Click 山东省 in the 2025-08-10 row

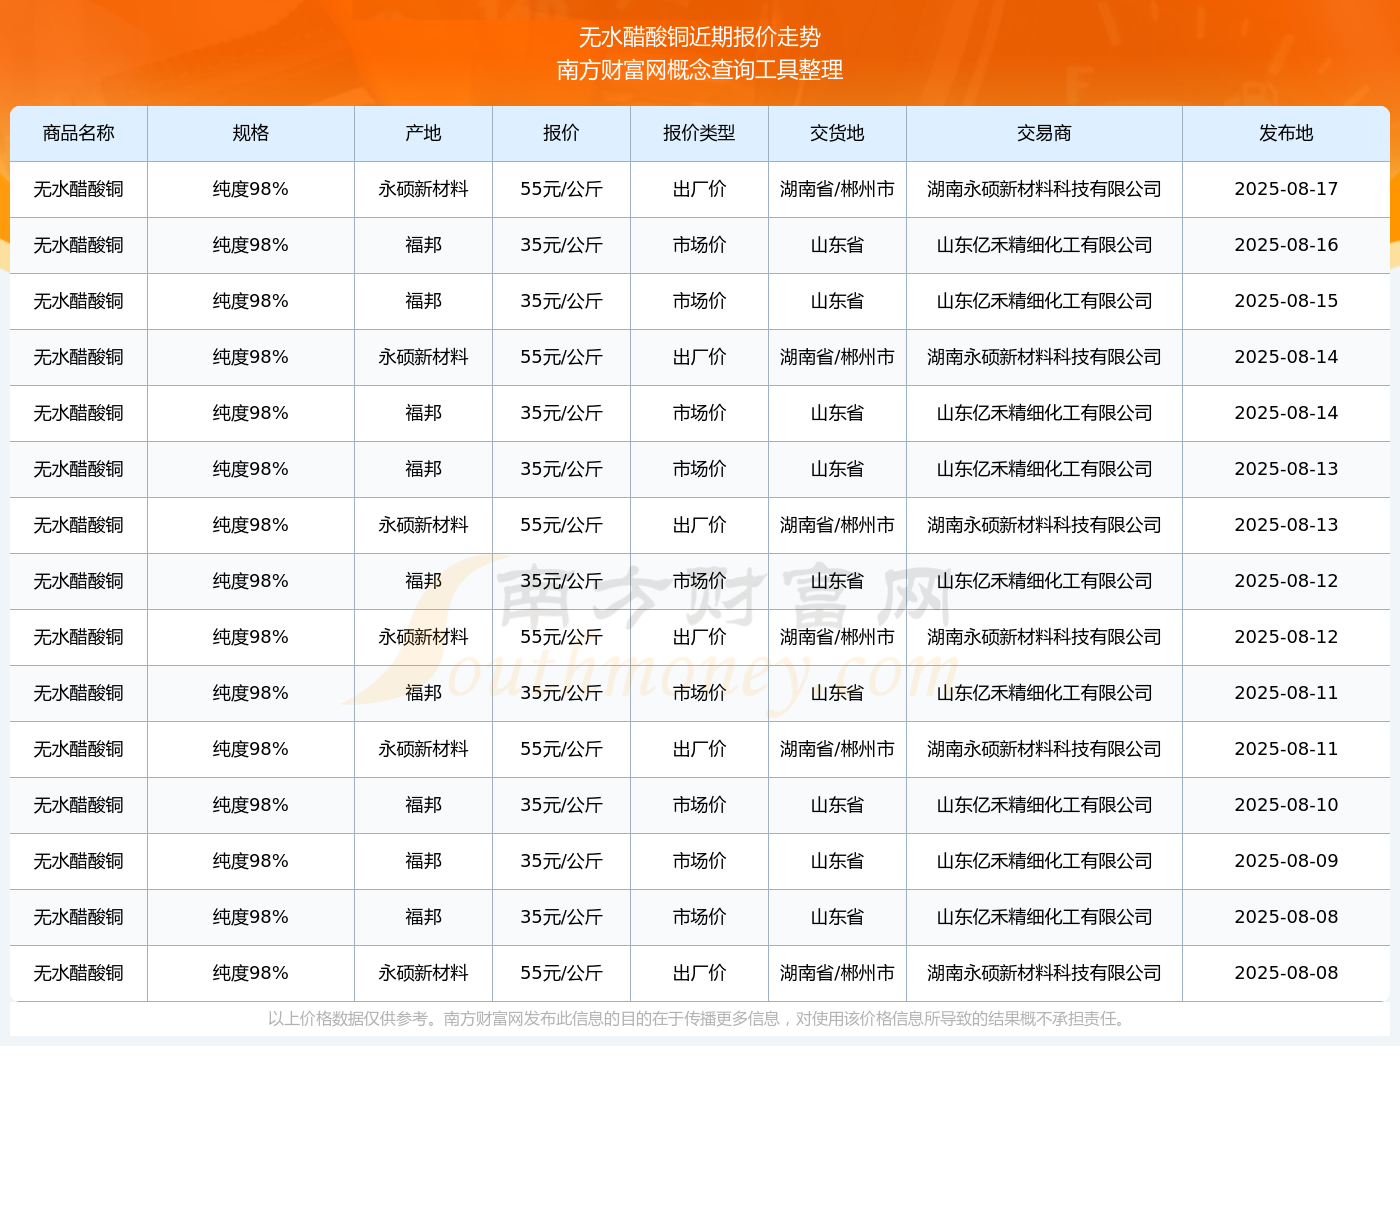(x=837, y=805)
